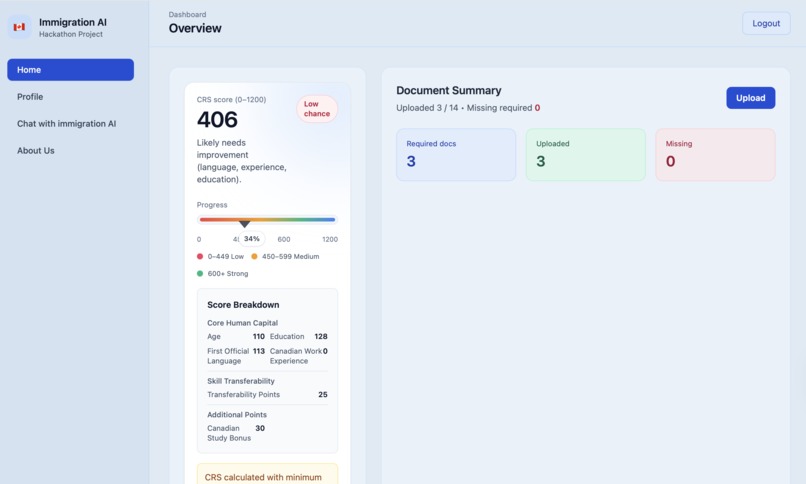Image resolution: width=806 pixels, height=484 pixels.
Task: Click the Progress label
Action: point(212,204)
